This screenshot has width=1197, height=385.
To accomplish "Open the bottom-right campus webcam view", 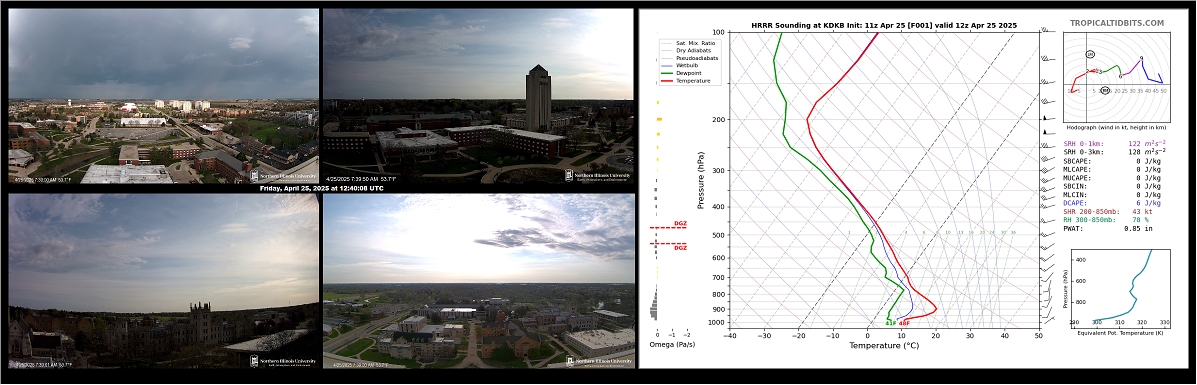I will coord(479,280).
